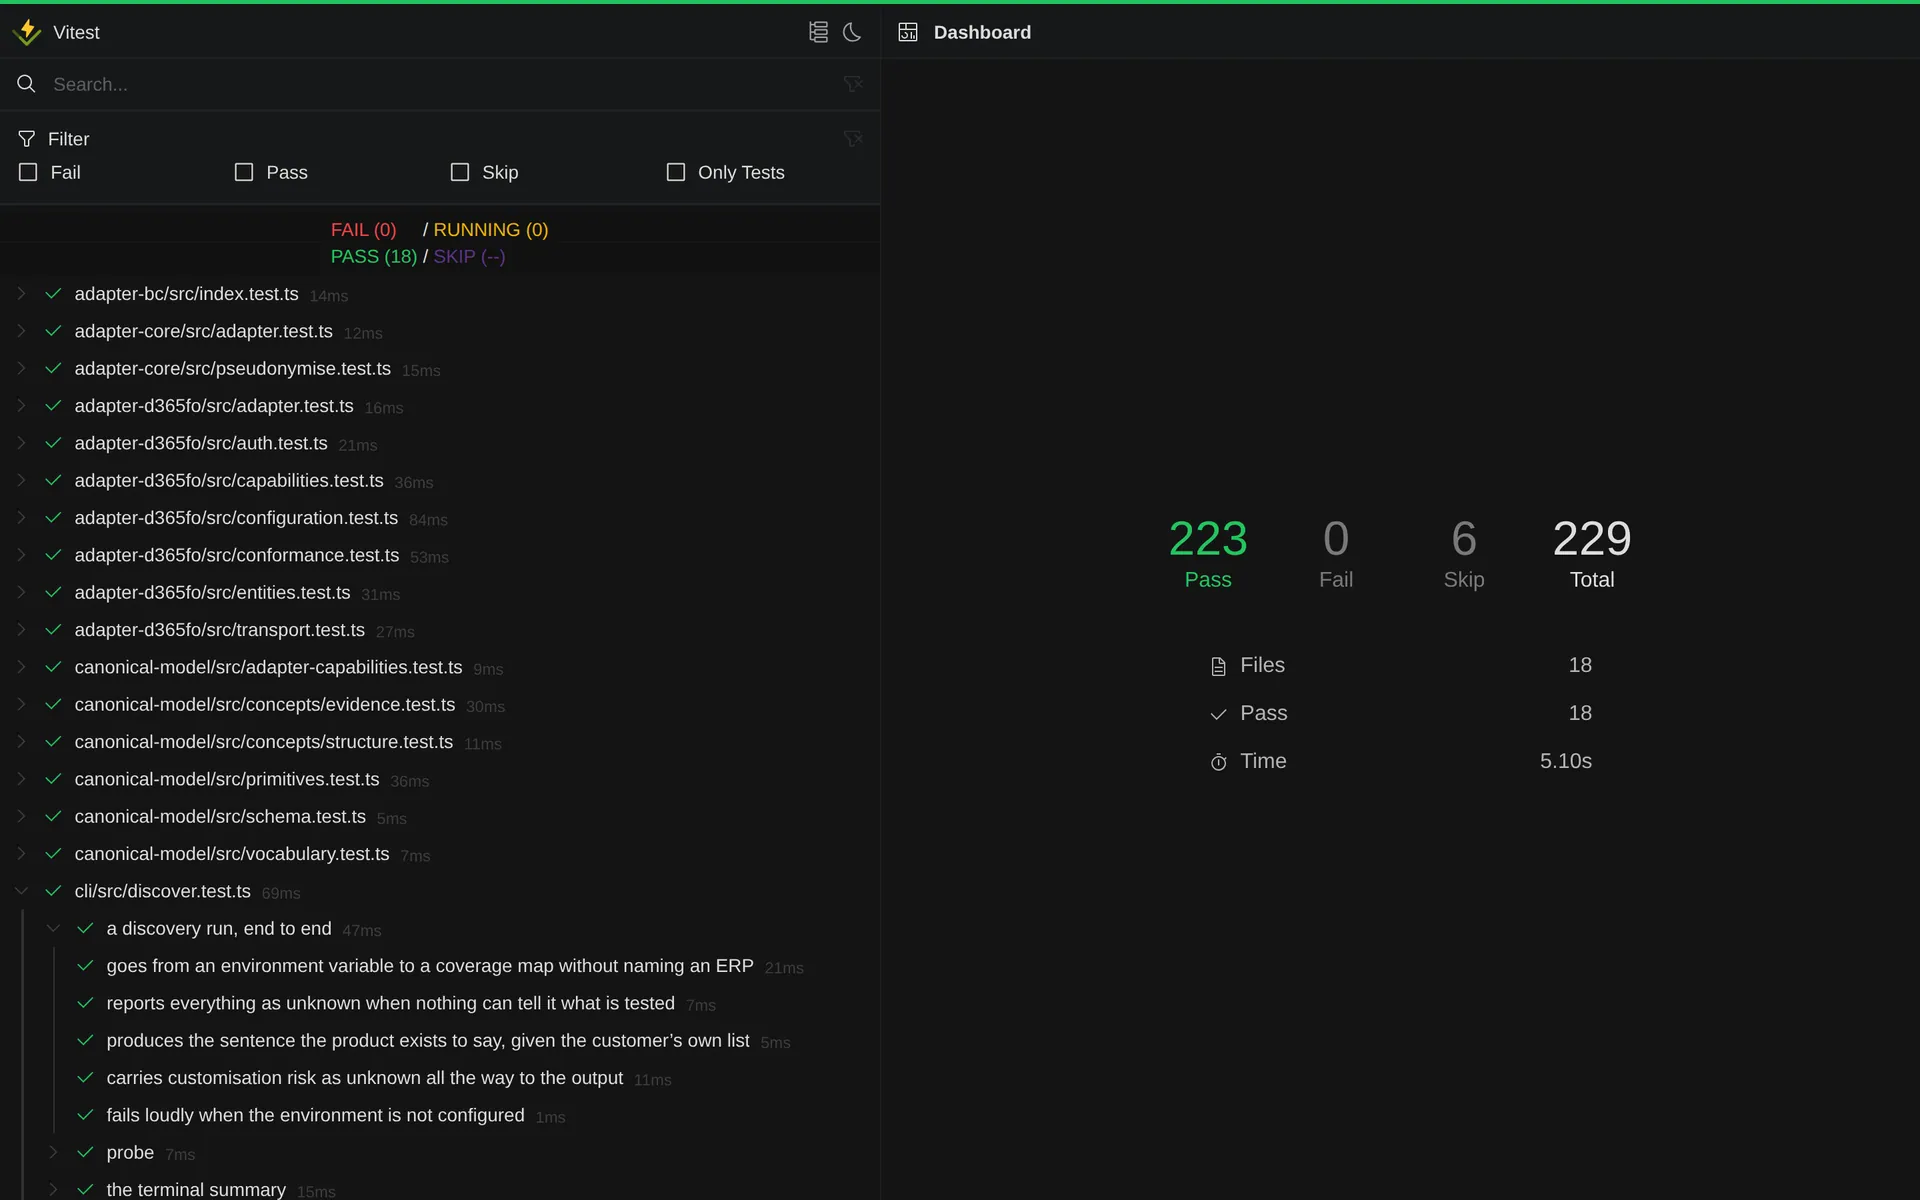Screen dimensions: 1920x1200
Task: Click the Filter funnel icon
Action: 27,139
